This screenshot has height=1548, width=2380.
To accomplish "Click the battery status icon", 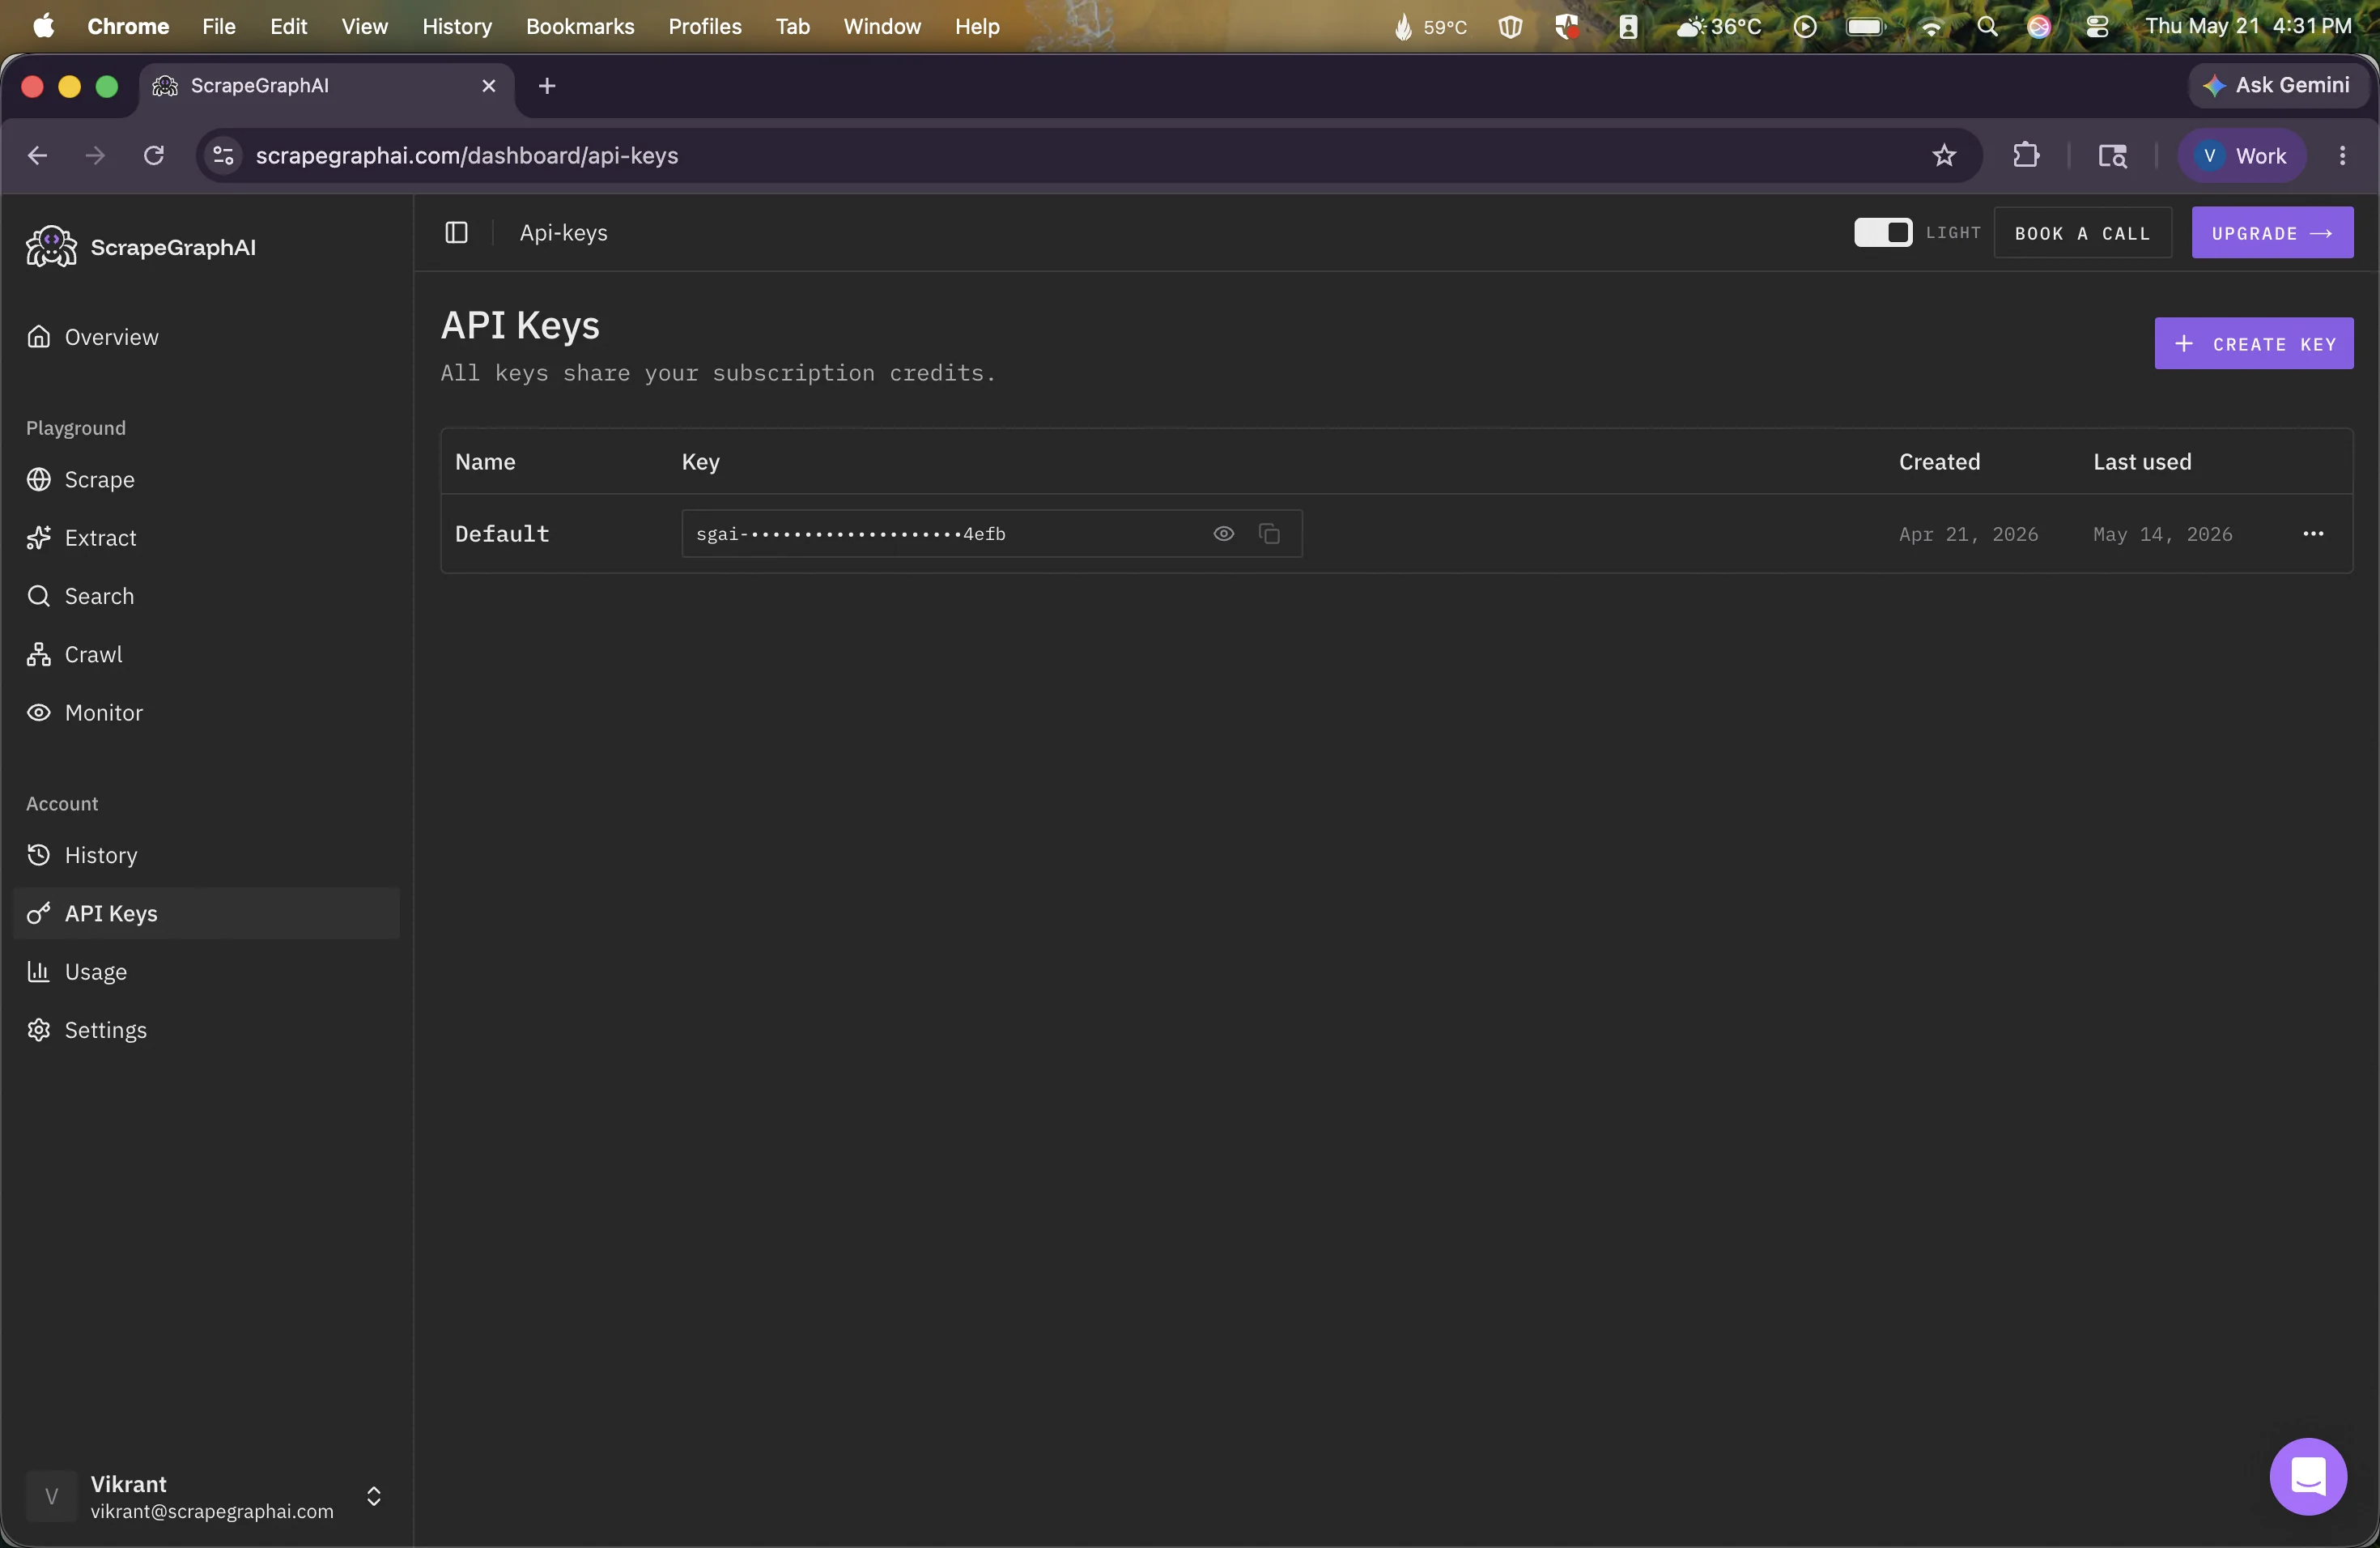I will click(x=1865, y=27).
